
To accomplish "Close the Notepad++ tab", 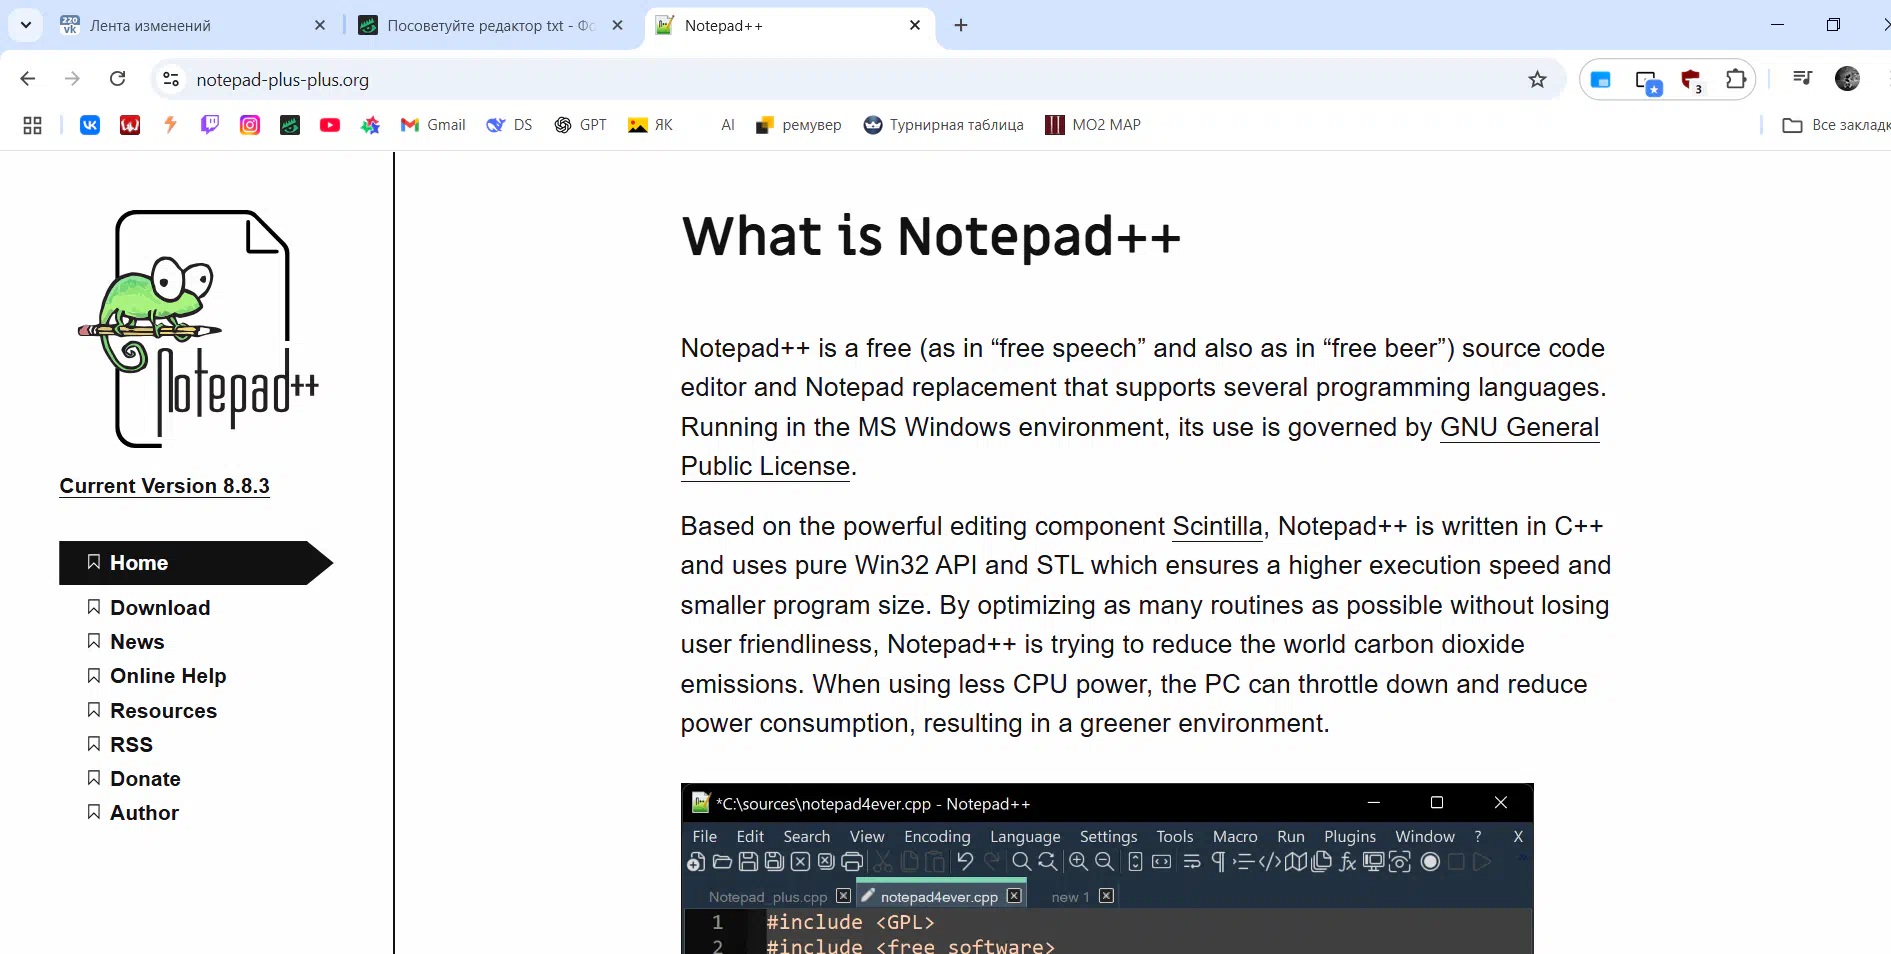I will 915,25.
